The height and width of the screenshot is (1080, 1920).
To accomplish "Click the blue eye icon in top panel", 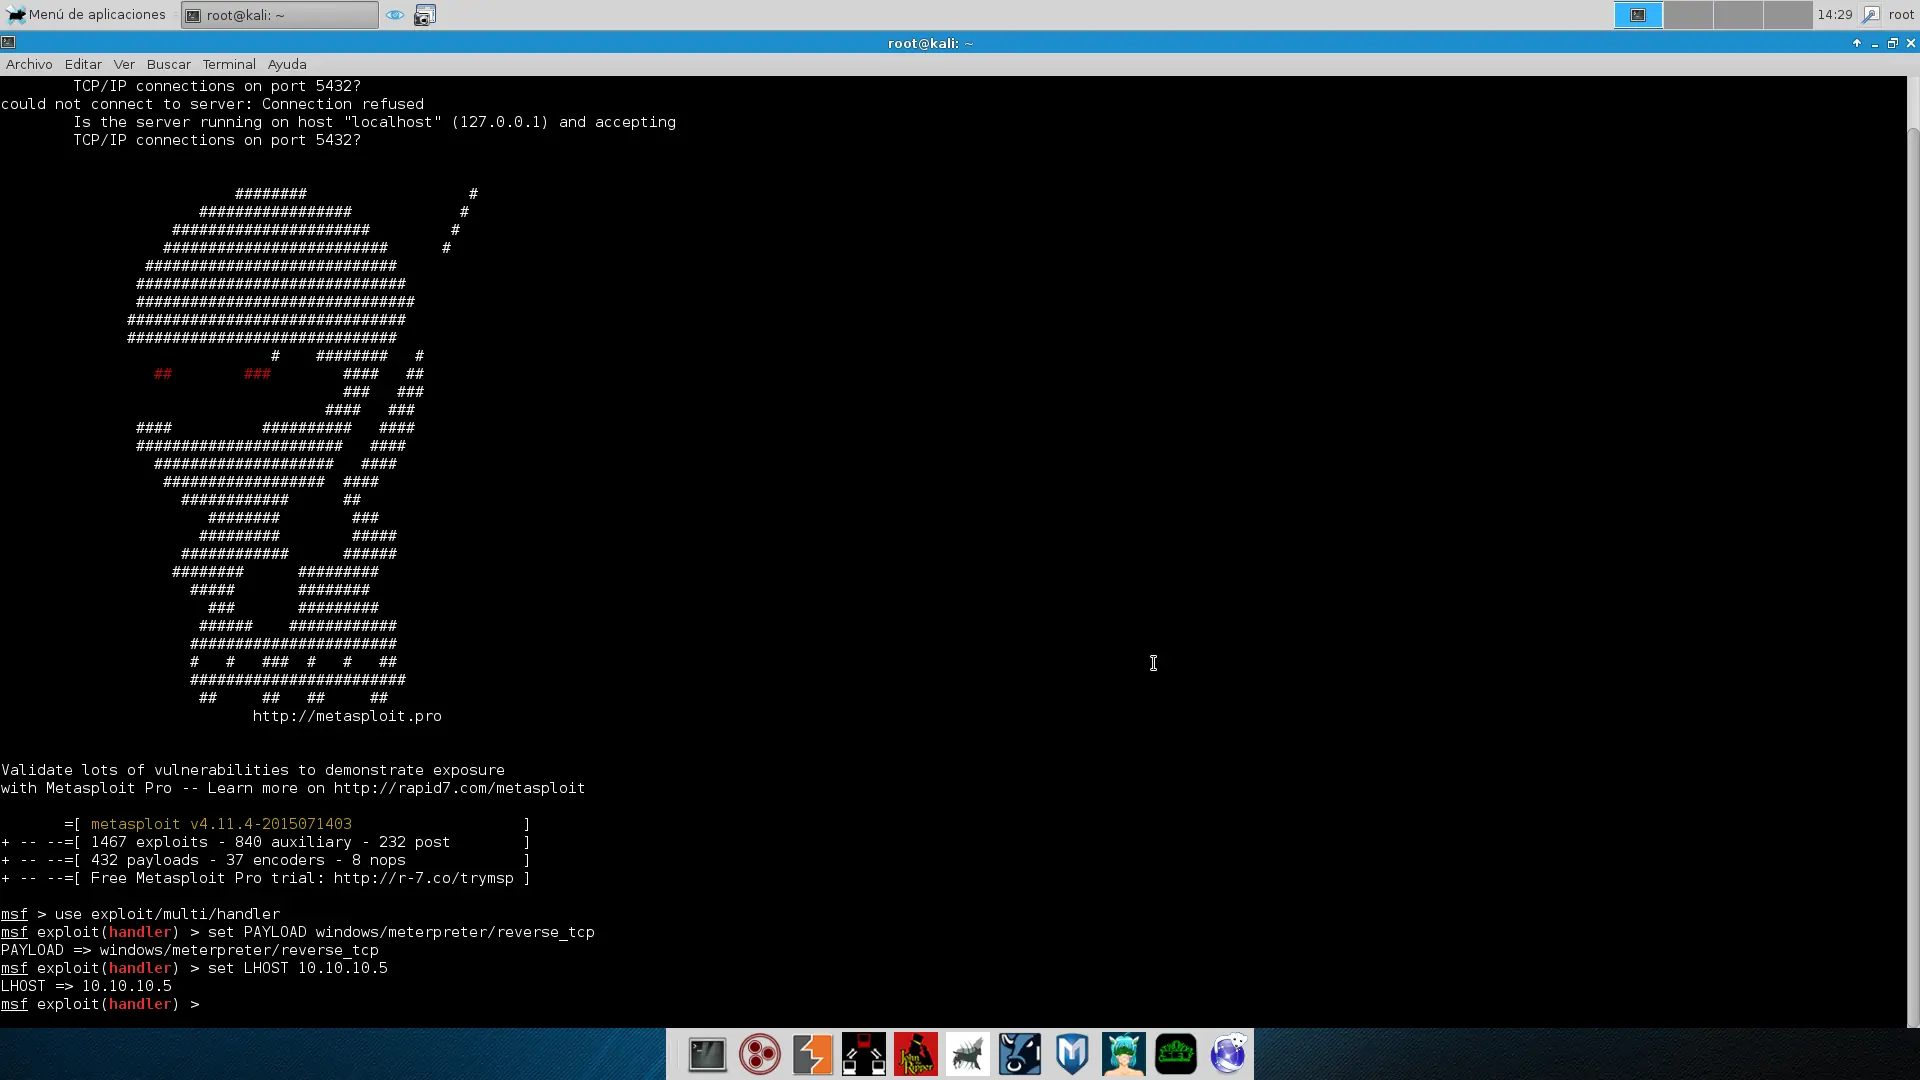I will [395, 15].
